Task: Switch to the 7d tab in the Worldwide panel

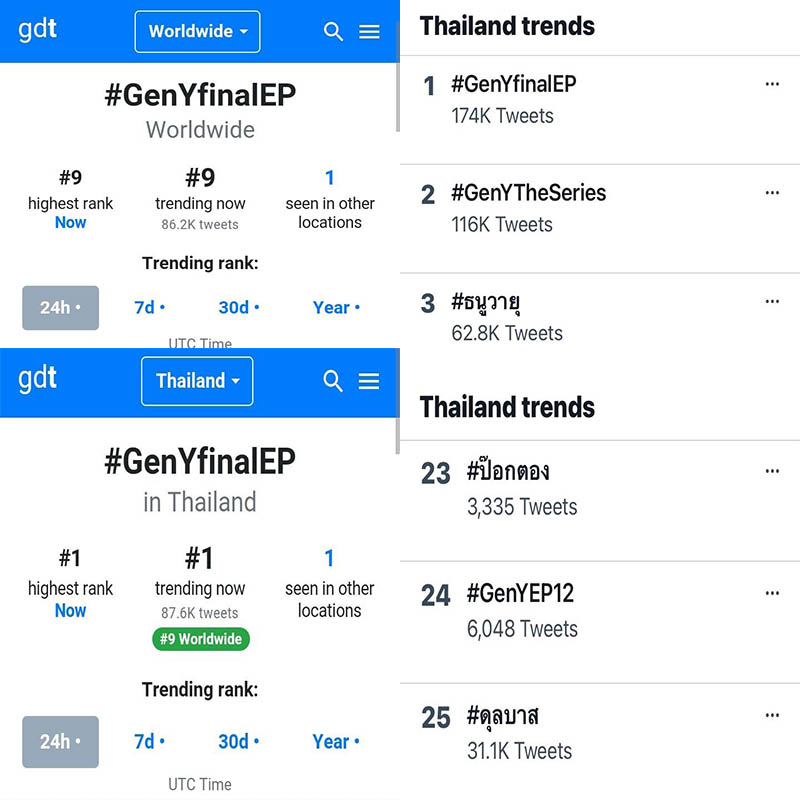Action: tap(149, 307)
